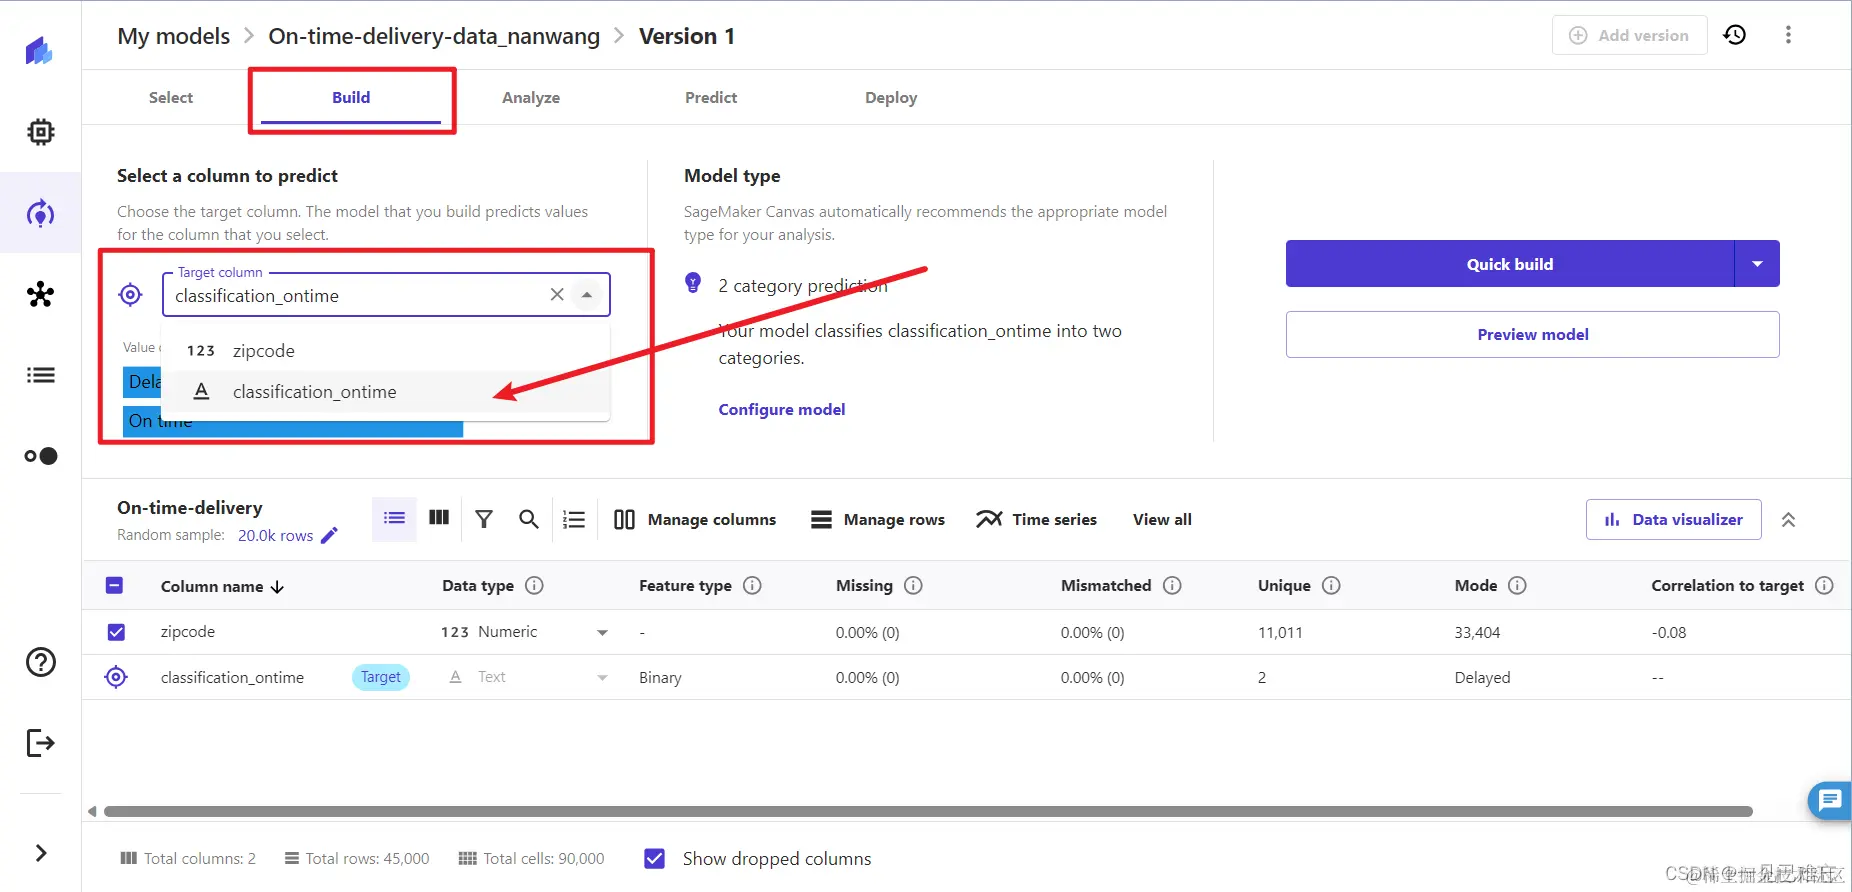Open the Help question mark icon
This screenshot has width=1852, height=892.
pos(40,662)
